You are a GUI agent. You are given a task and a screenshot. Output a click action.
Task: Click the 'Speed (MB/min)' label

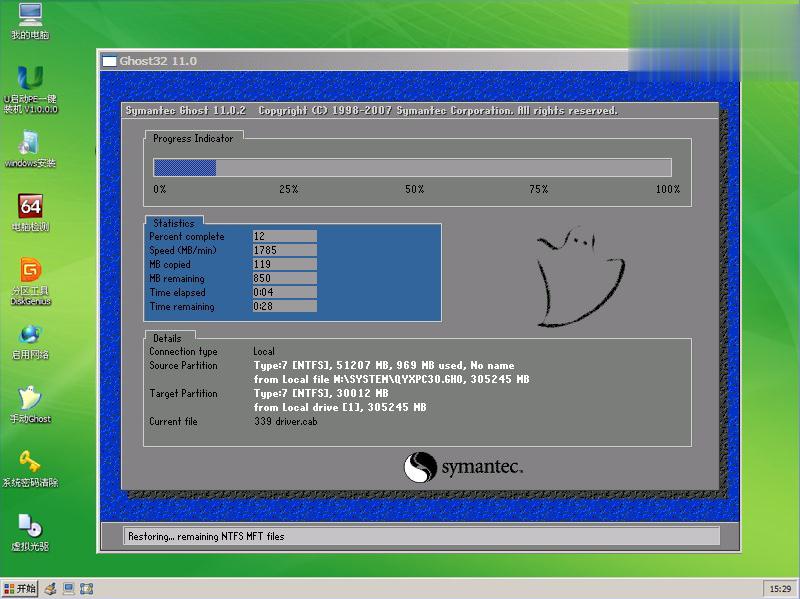[x=183, y=250]
